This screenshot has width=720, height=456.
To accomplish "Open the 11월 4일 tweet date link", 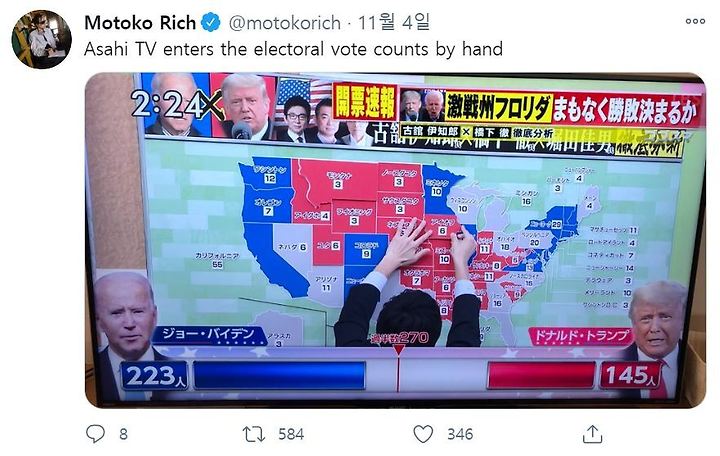I will [394, 22].
